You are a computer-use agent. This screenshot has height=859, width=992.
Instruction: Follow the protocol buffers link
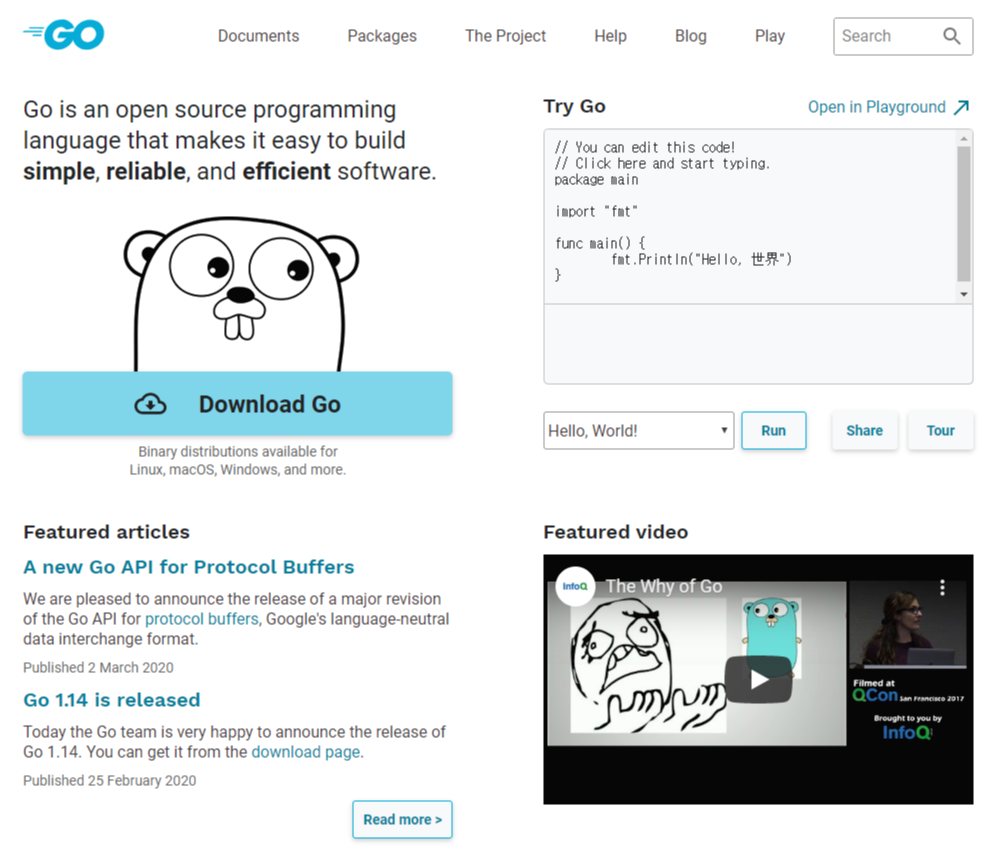[202, 619]
